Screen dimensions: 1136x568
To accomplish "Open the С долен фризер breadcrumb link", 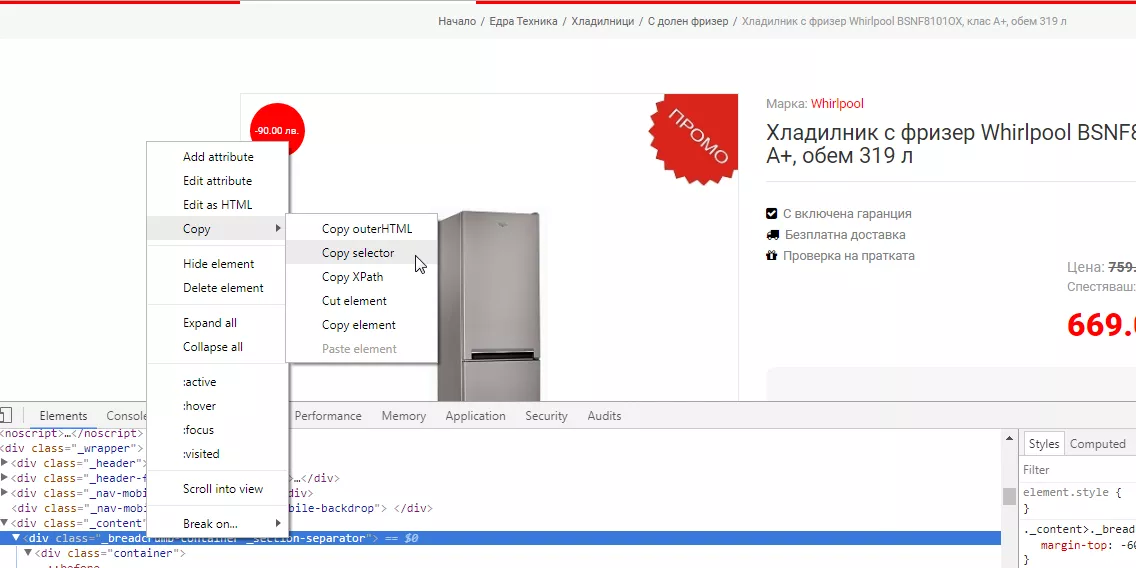I will 688,21.
